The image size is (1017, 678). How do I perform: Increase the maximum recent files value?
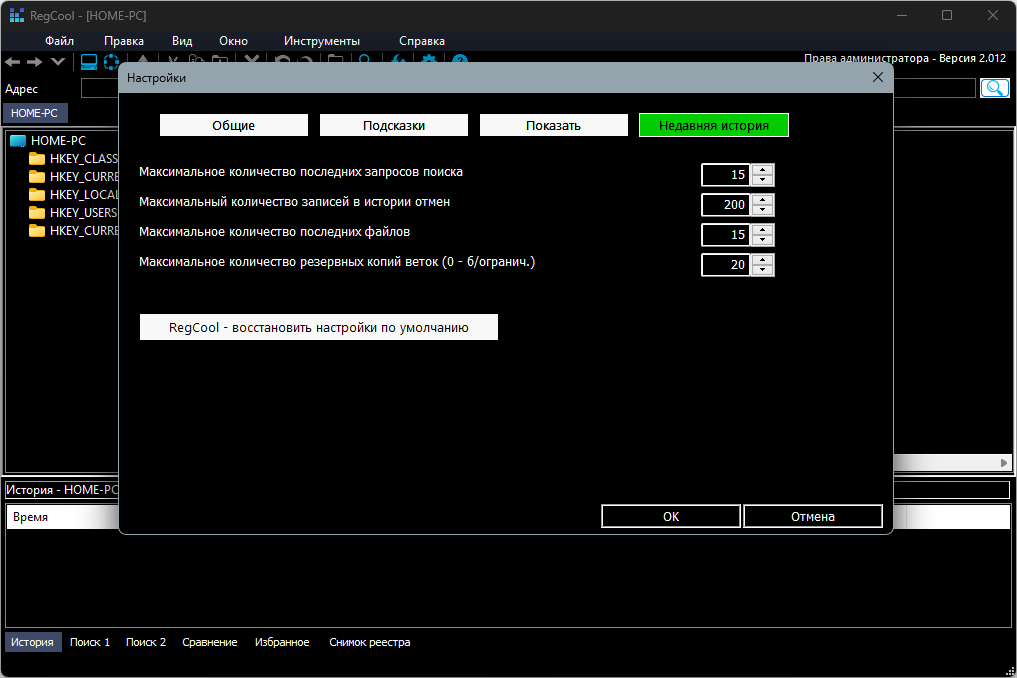[763, 230]
